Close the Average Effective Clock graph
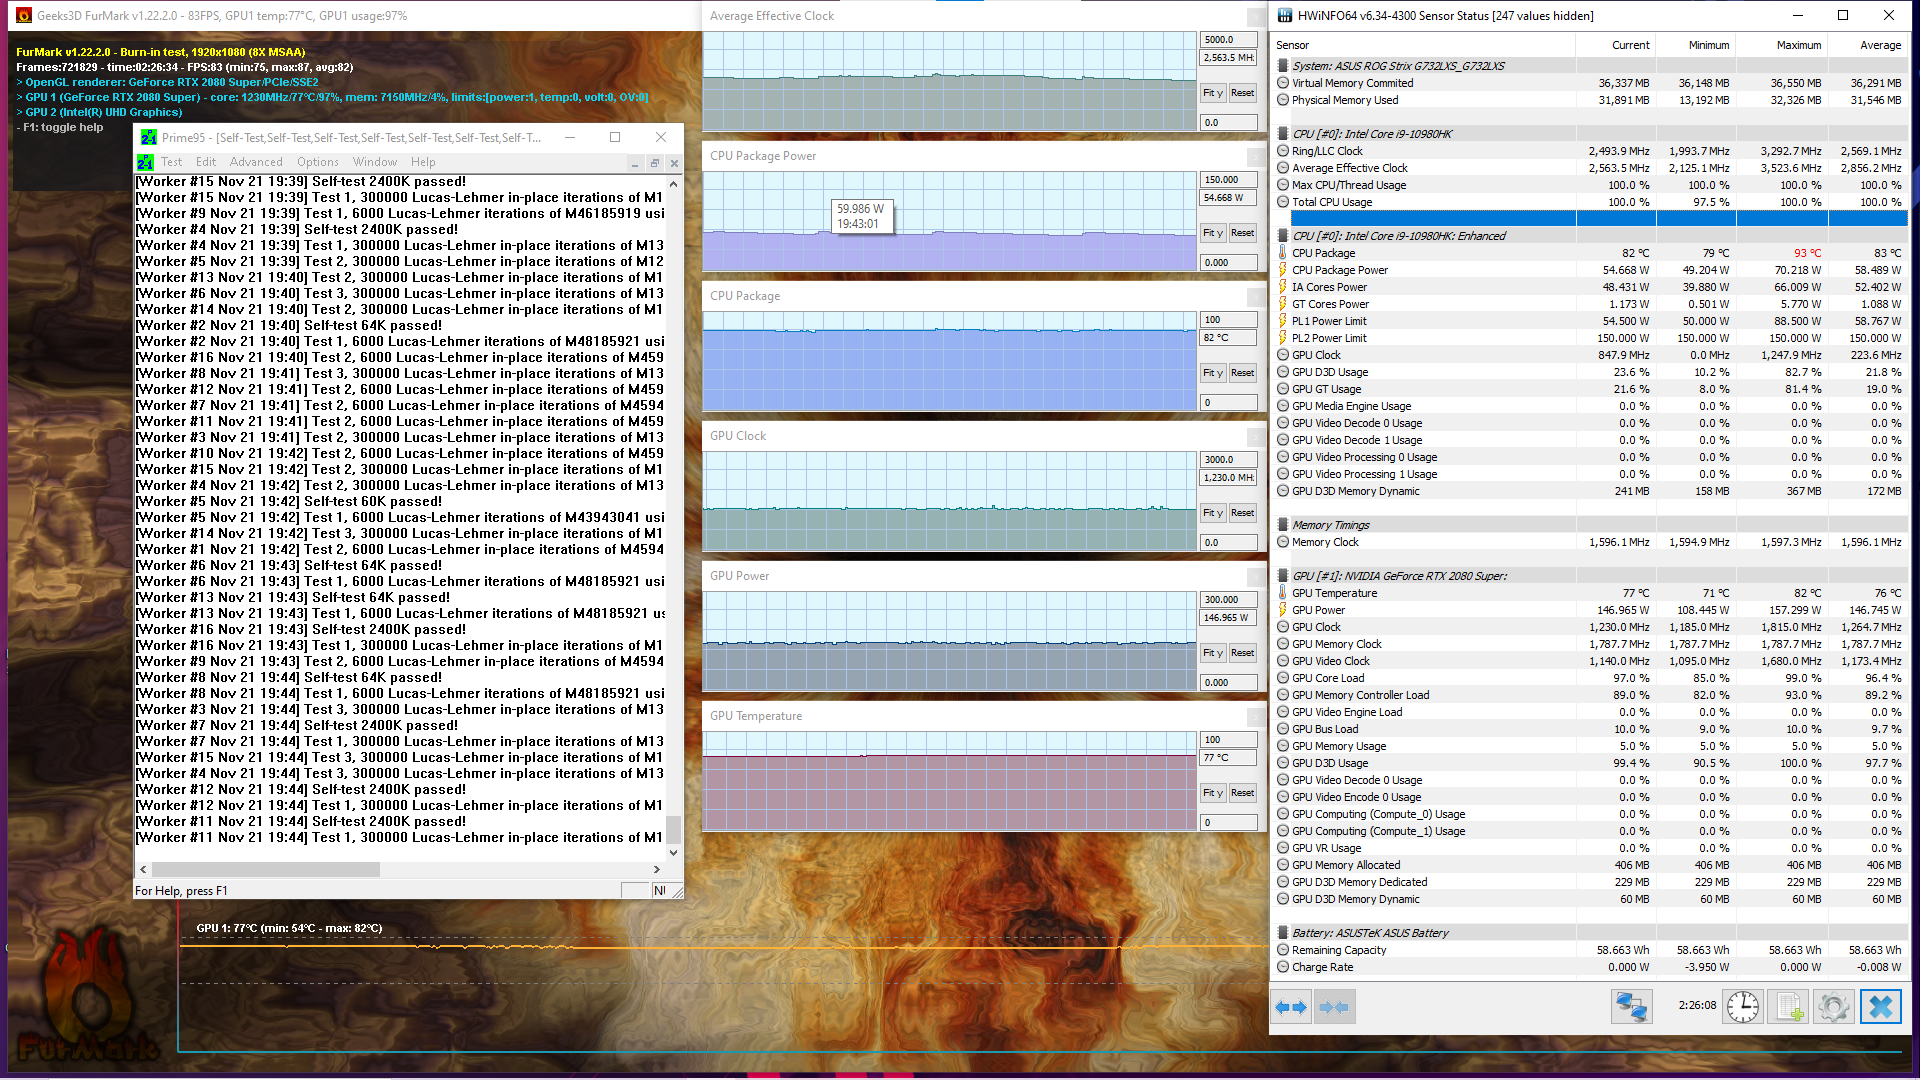The width and height of the screenshot is (1920, 1080). 1257,16
